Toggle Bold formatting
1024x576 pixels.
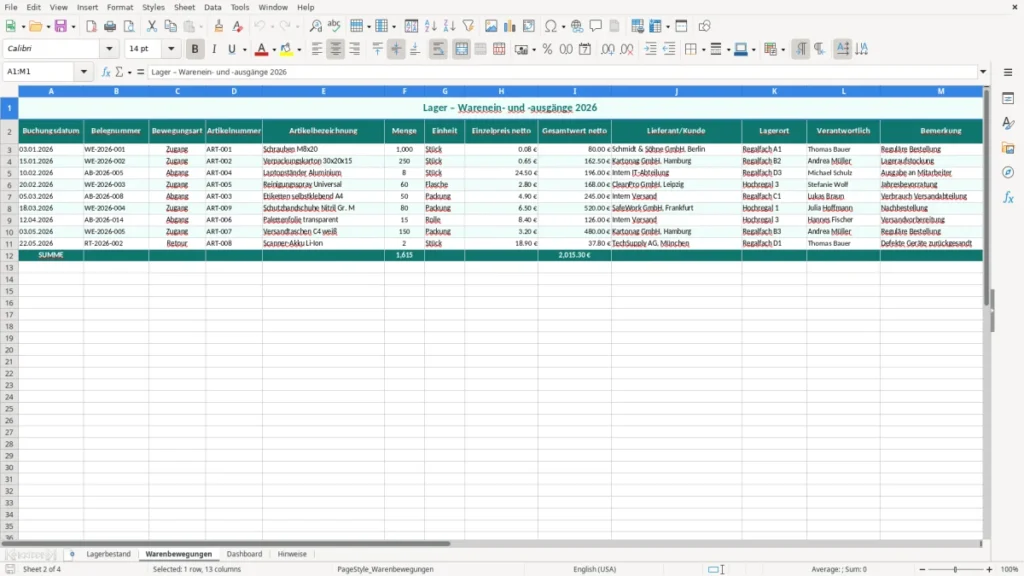[x=195, y=49]
